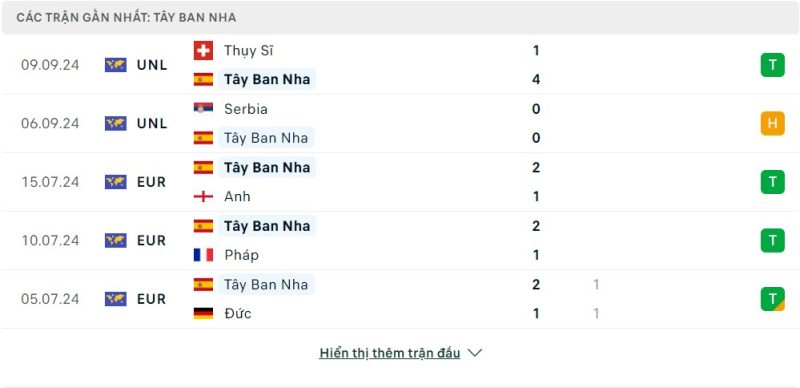Viewport: 800px width, 388px height.
Task: Click the France flag icon next to Pháp
Action: click(203, 255)
